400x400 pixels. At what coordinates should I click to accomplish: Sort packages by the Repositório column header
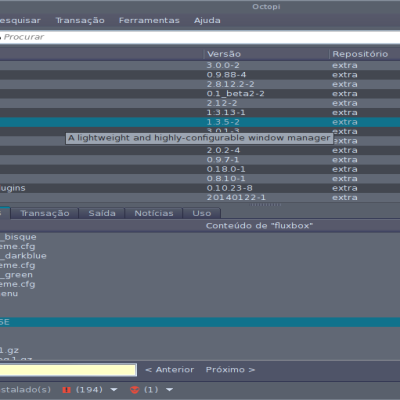tap(365, 54)
